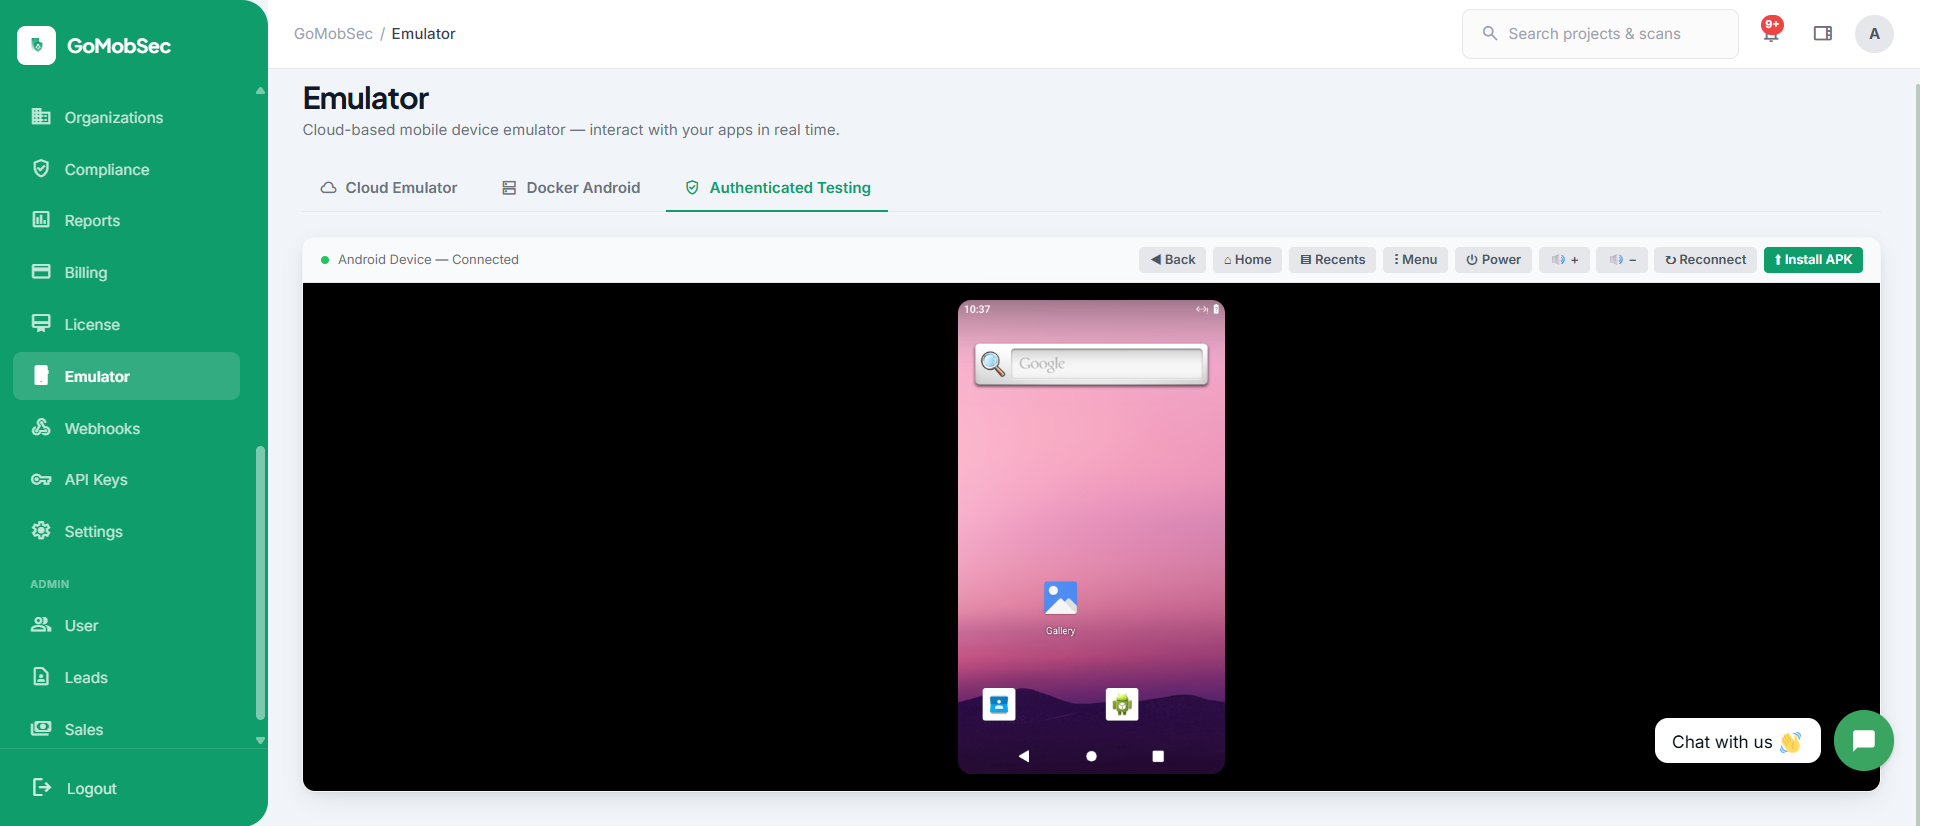Image resolution: width=1957 pixels, height=826 pixels.
Task: Open the user avatar menu "A"
Action: tap(1874, 33)
